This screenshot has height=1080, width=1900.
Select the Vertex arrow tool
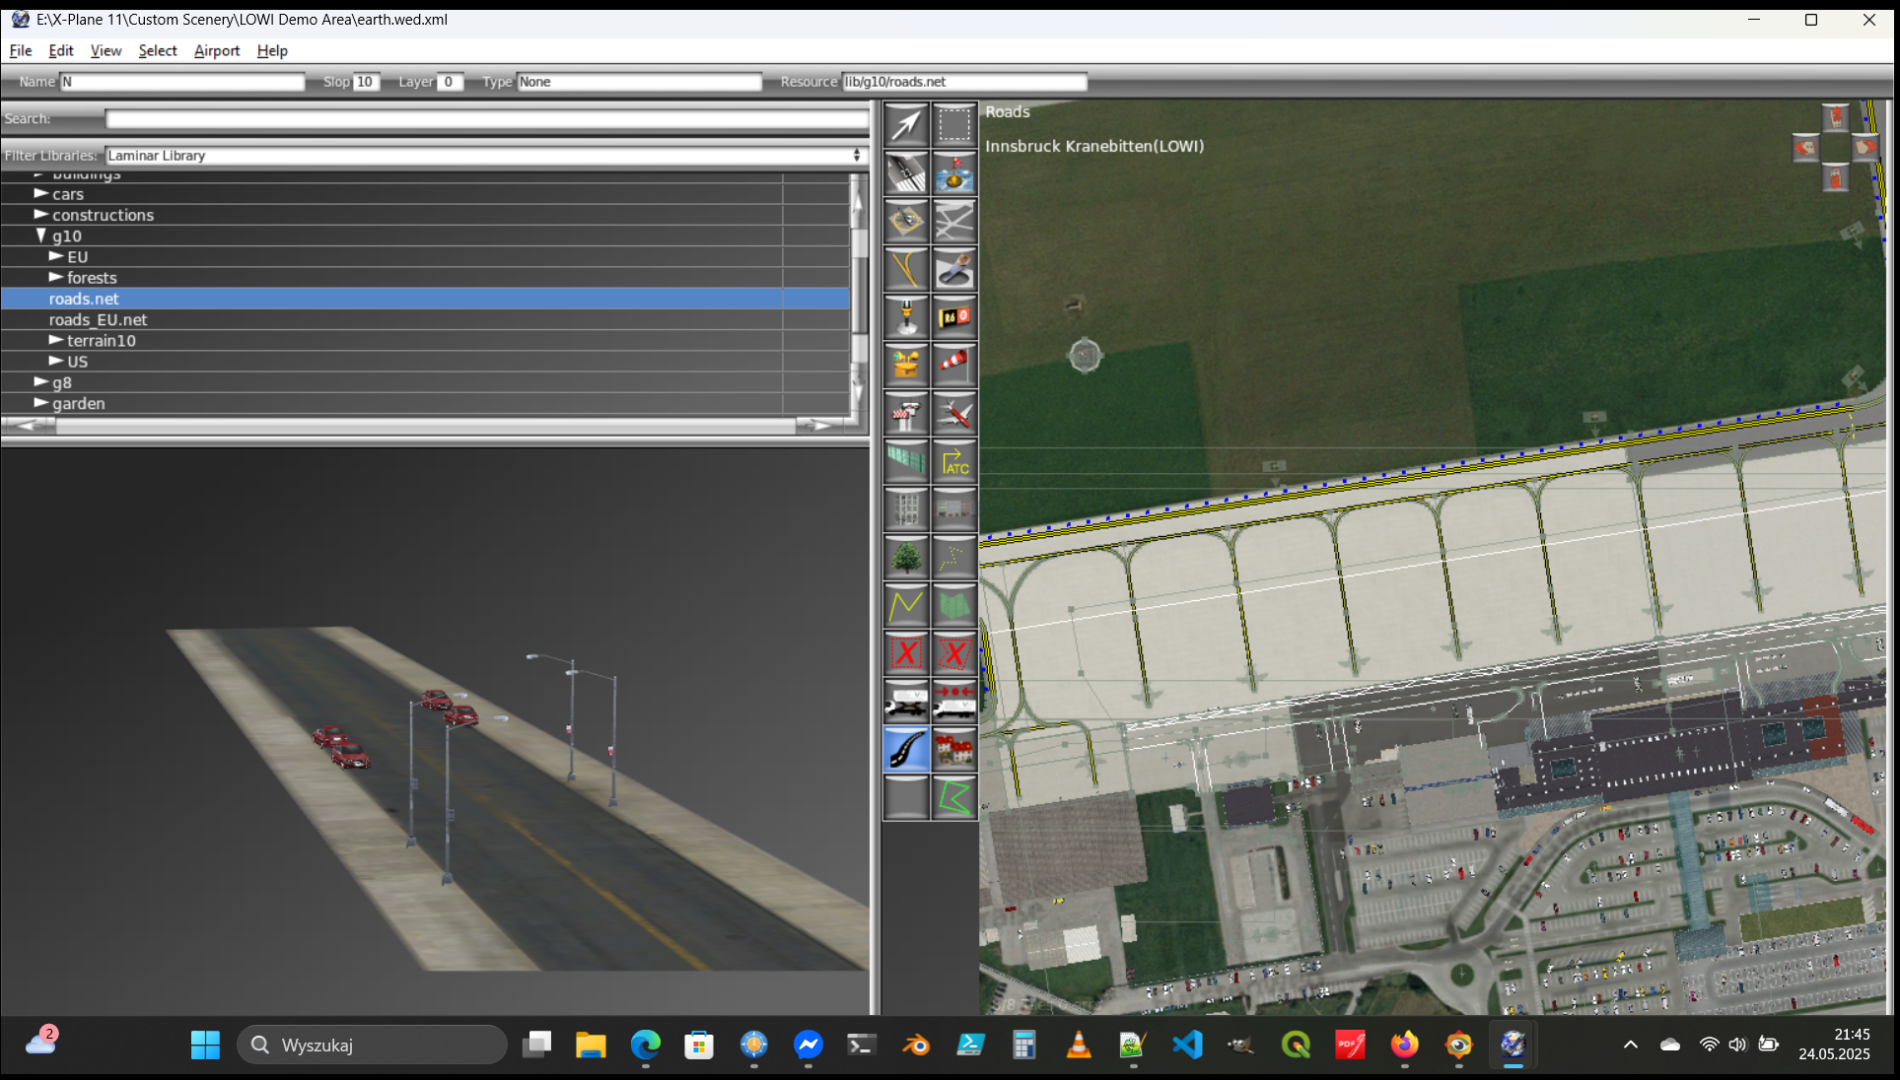pos(906,125)
